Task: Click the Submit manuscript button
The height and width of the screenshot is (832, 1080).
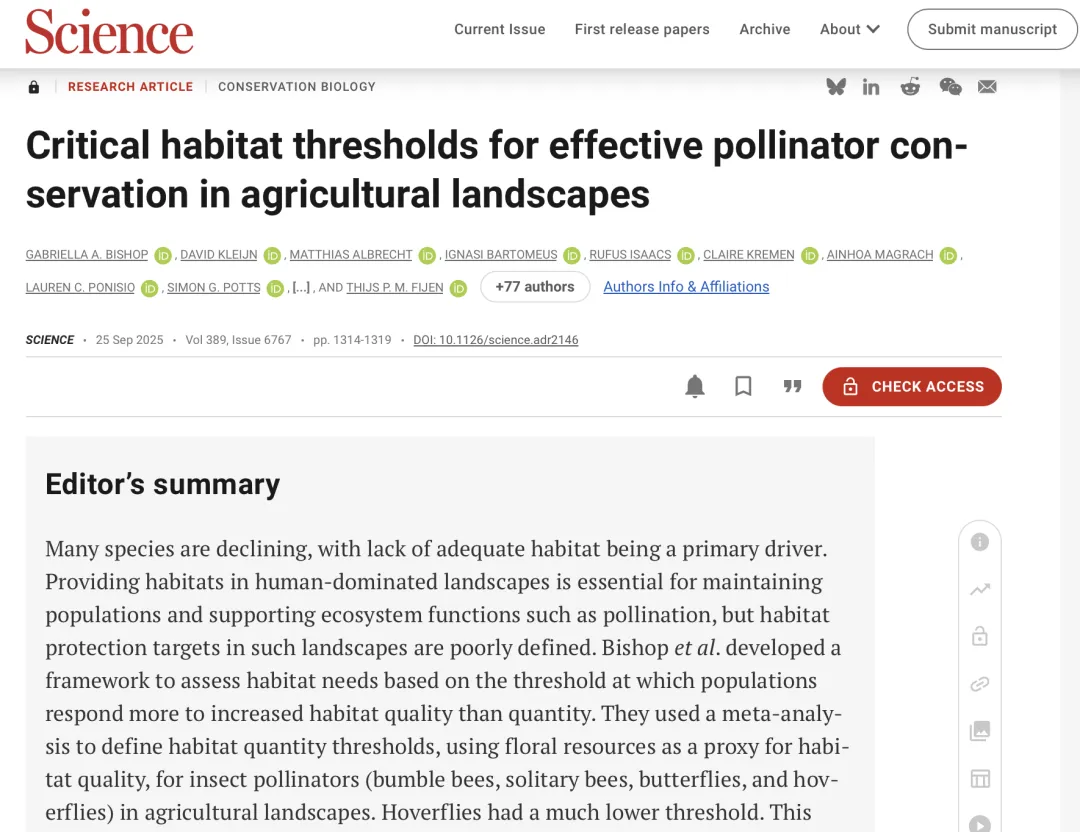Action: pyautogui.click(x=992, y=29)
